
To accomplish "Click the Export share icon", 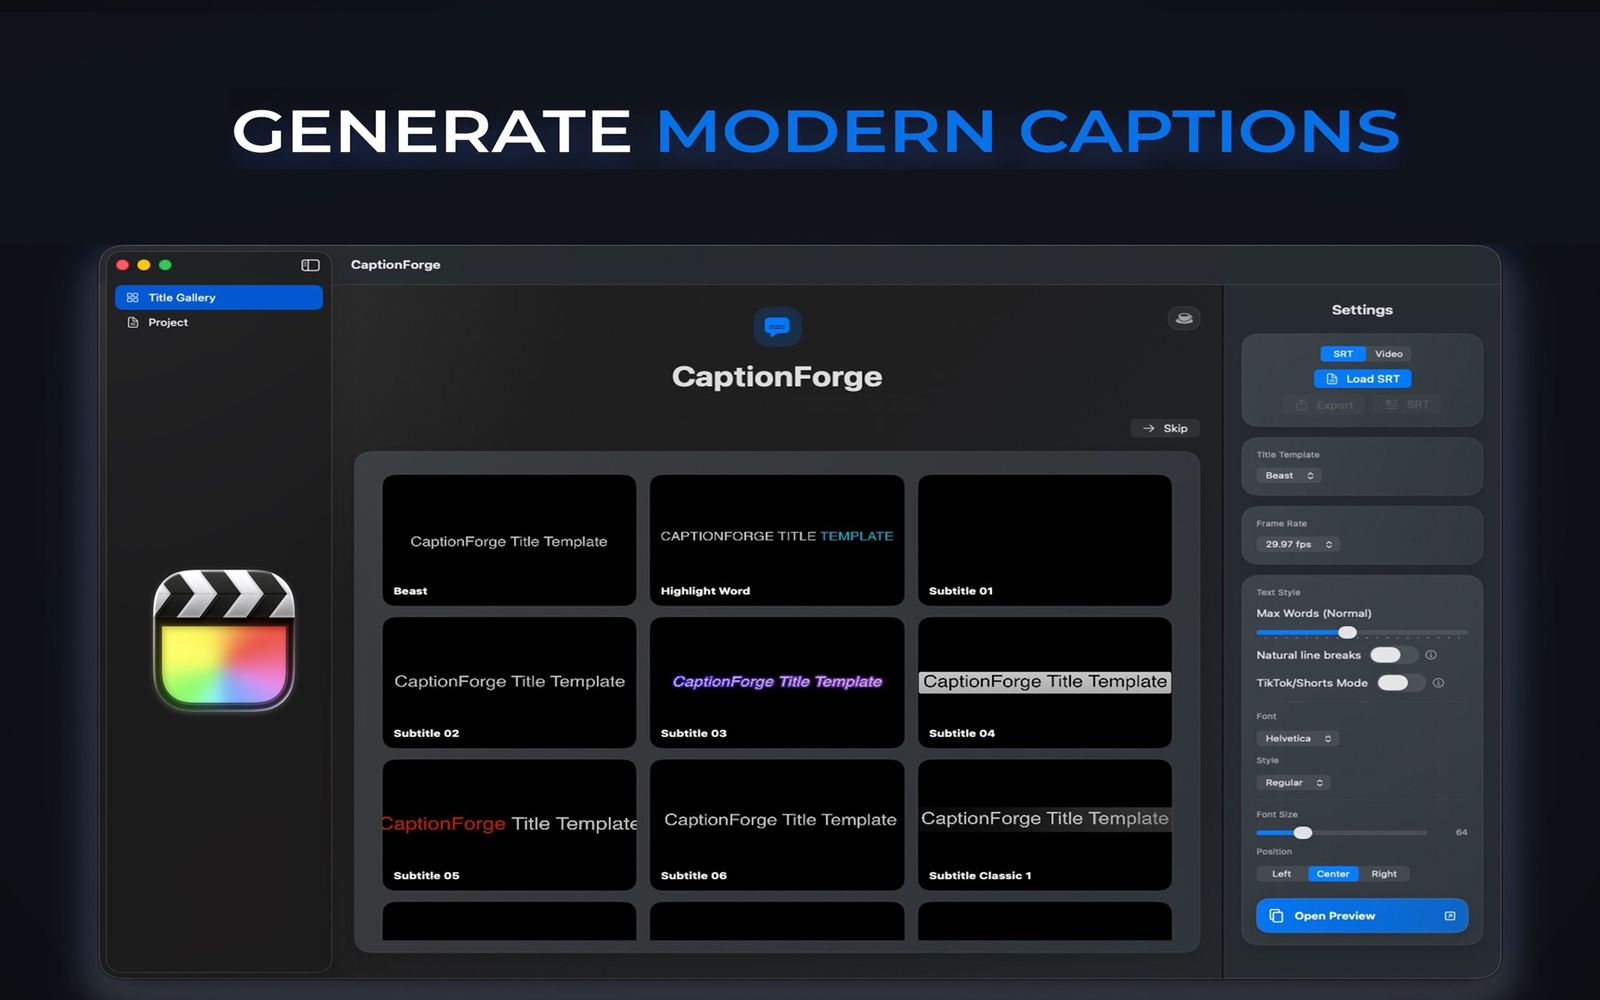I will coord(1301,405).
